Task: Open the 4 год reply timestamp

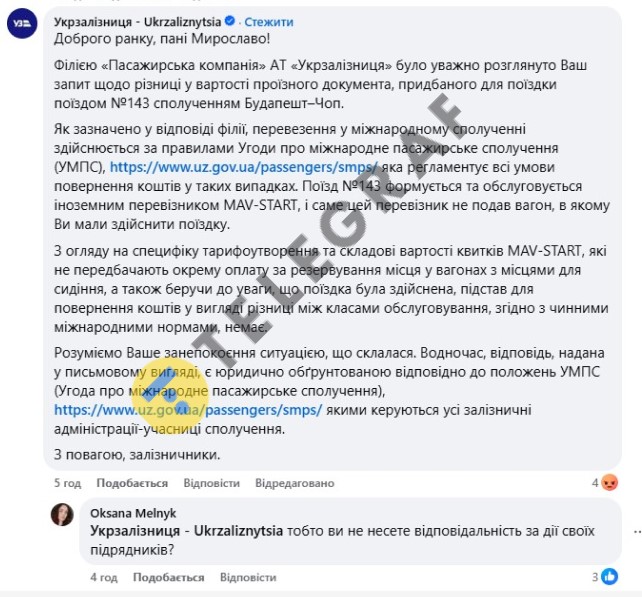Action: pyautogui.click(x=104, y=577)
